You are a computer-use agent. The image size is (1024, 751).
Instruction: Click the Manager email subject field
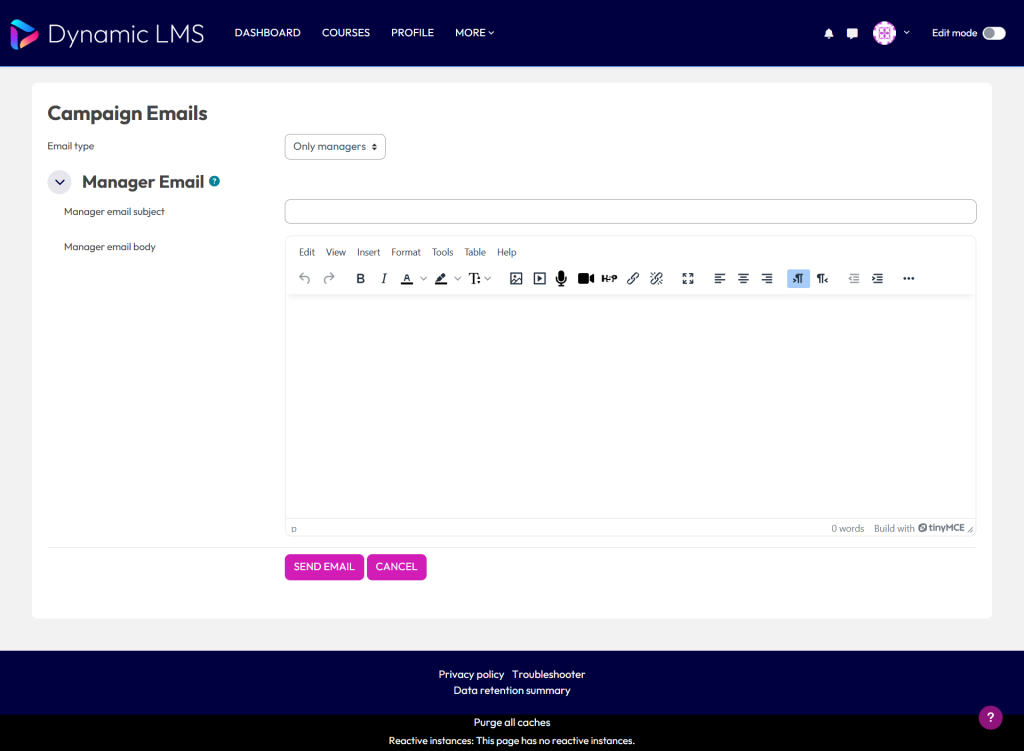point(630,212)
